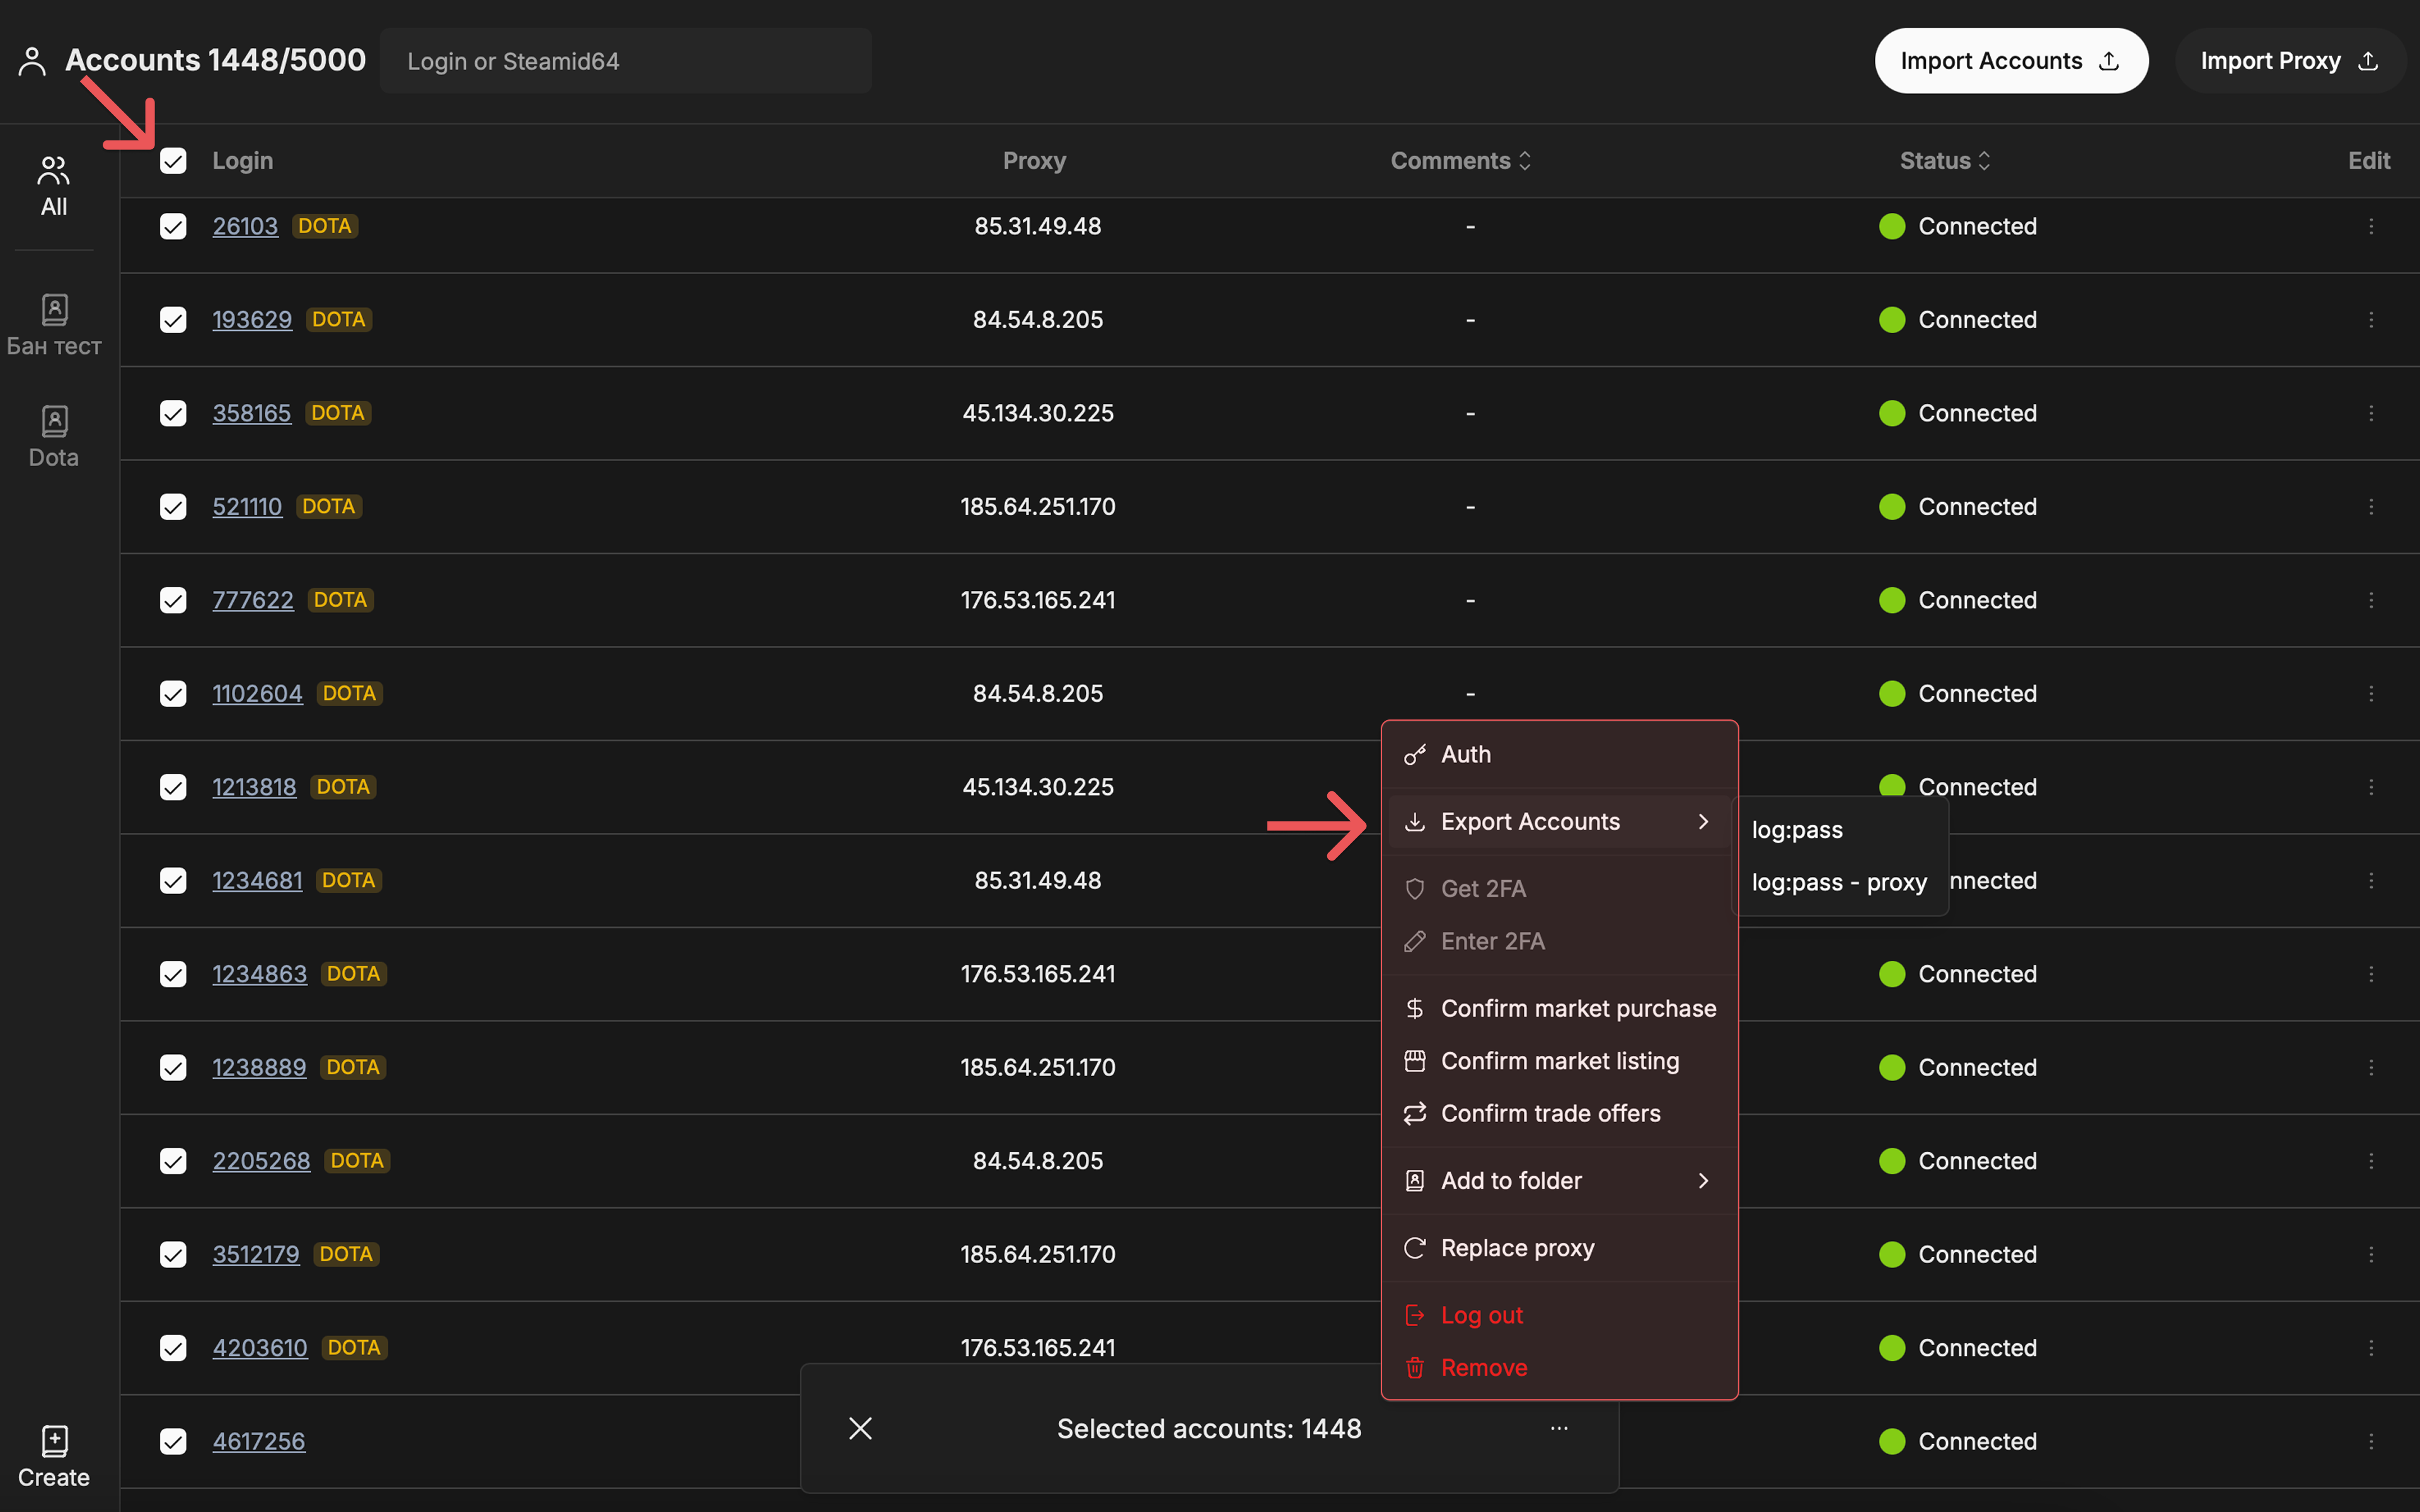Open edit menu for account 1234681
The height and width of the screenshot is (1512, 2420).
pos(2371,880)
